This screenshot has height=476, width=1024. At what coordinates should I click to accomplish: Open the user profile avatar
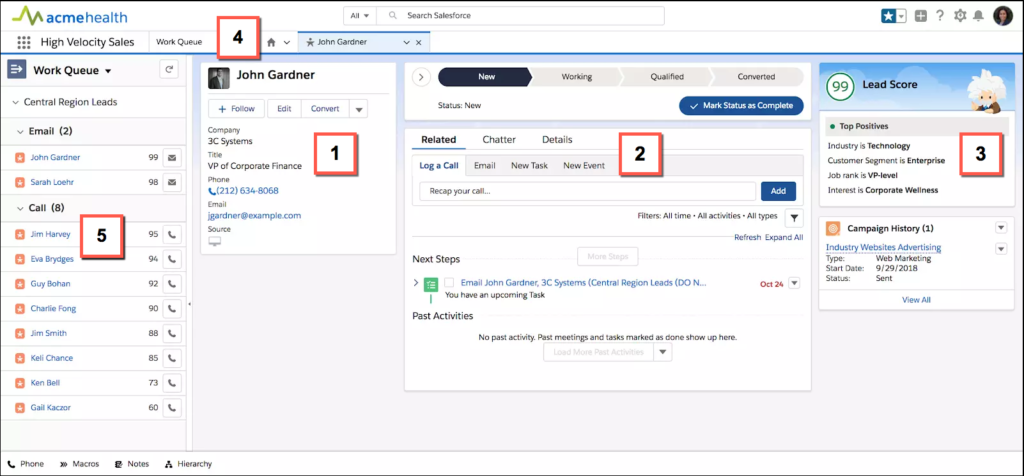pyautogui.click(x=1002, y=16)
